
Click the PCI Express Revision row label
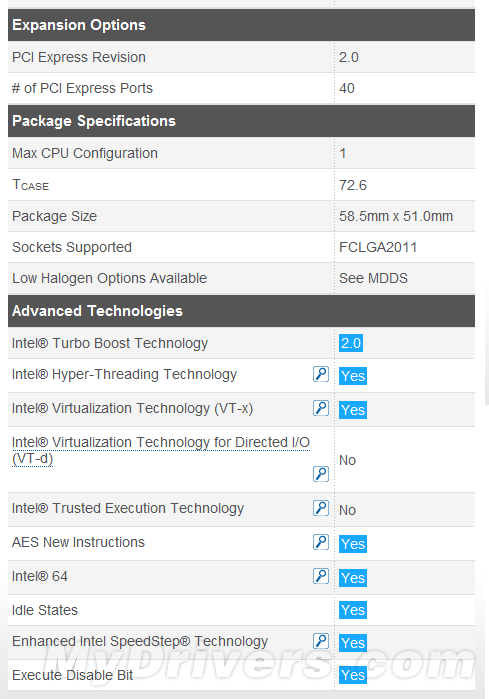tap(79, 57)
